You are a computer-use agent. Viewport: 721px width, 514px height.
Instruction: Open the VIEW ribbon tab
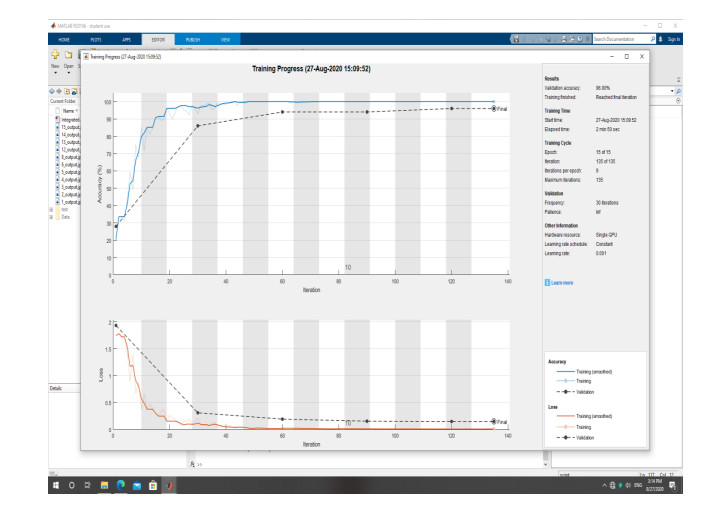[x=225, y=39]
